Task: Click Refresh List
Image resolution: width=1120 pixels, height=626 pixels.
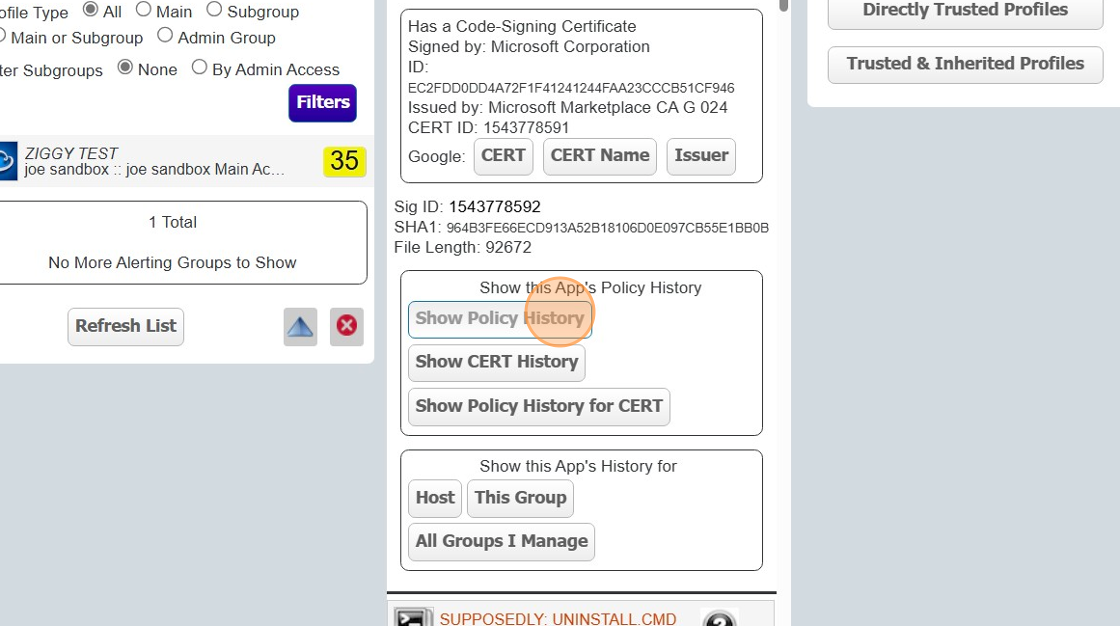Action: (x=125, y=326)
